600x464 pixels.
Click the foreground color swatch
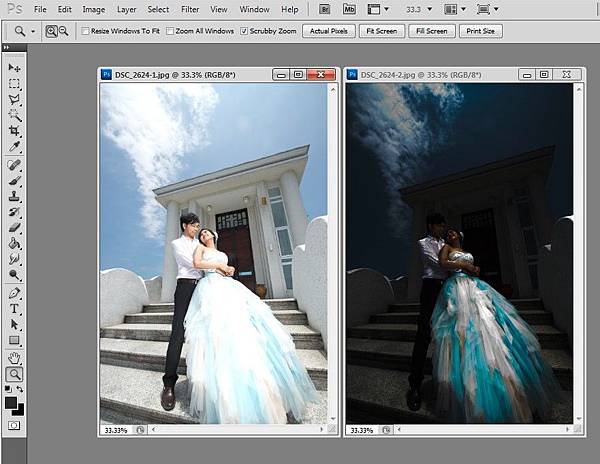click(12, 402)
